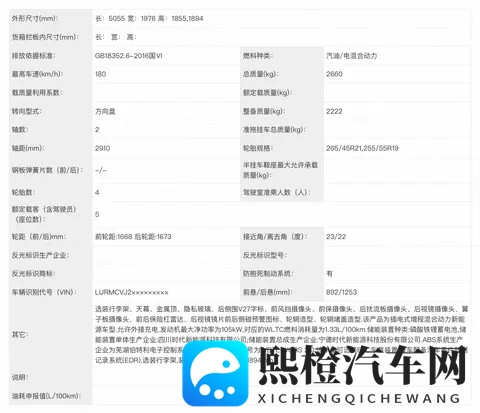The width and height of the screenshot is (480, 413).
Task: Select the value 4 in the 轮胎数 row
Action: 97,192
